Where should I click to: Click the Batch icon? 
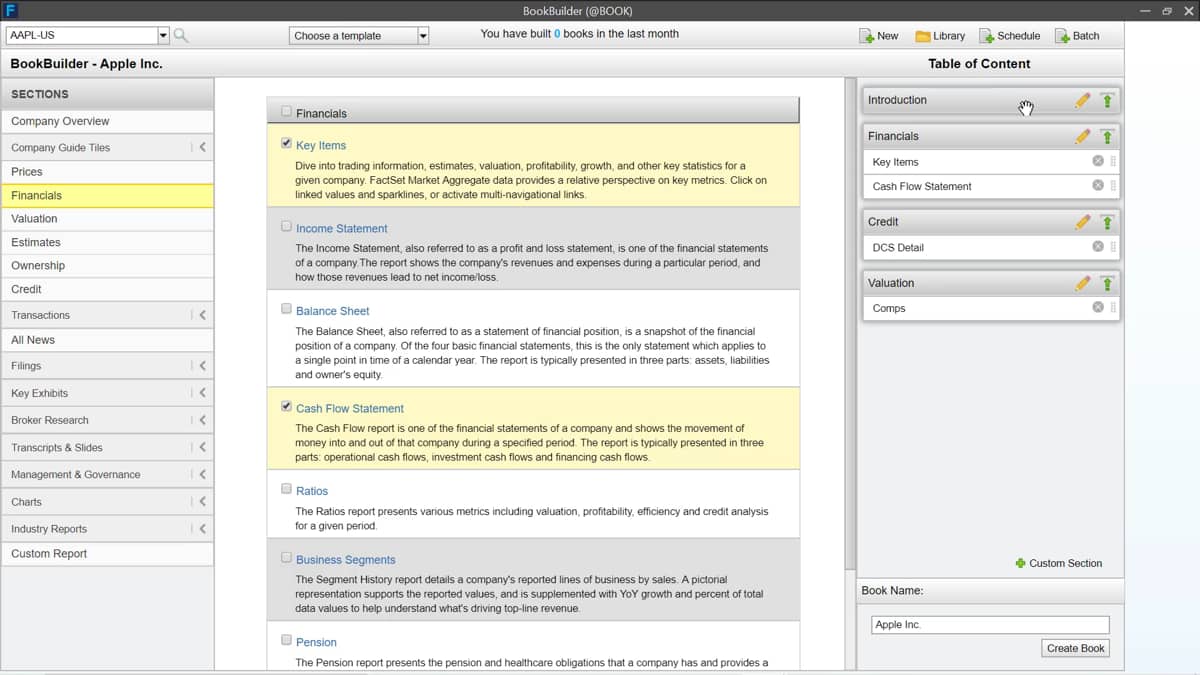1062,36
